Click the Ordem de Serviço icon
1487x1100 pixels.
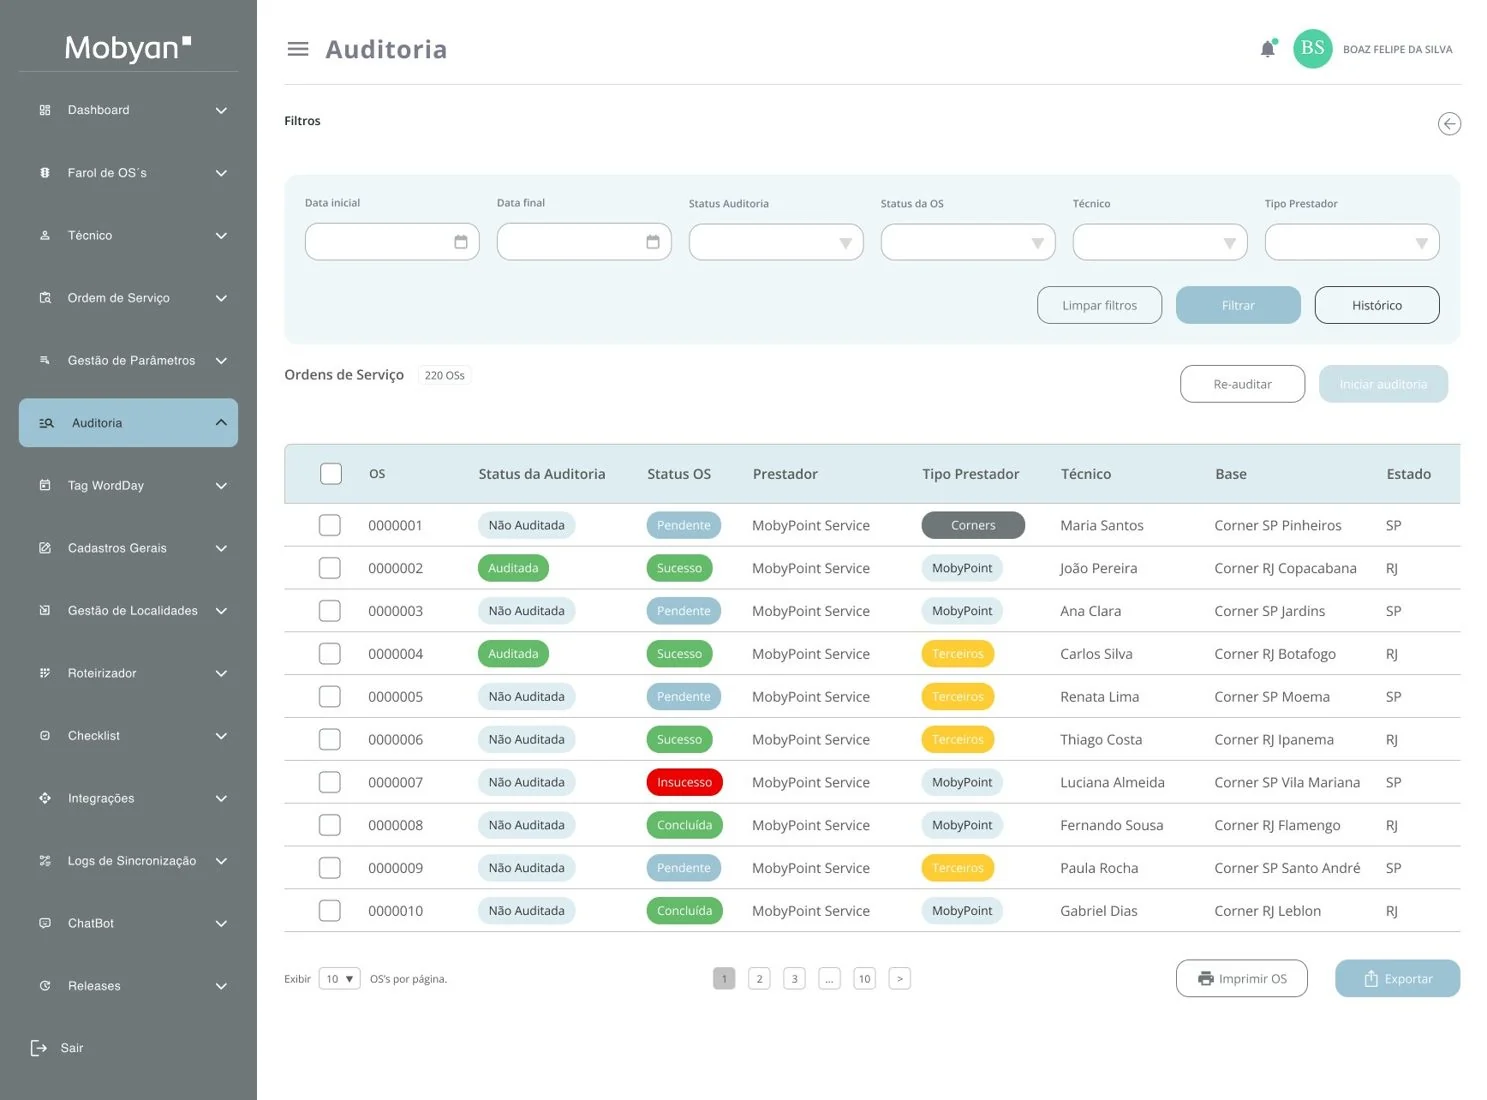[x=45, y=298]
